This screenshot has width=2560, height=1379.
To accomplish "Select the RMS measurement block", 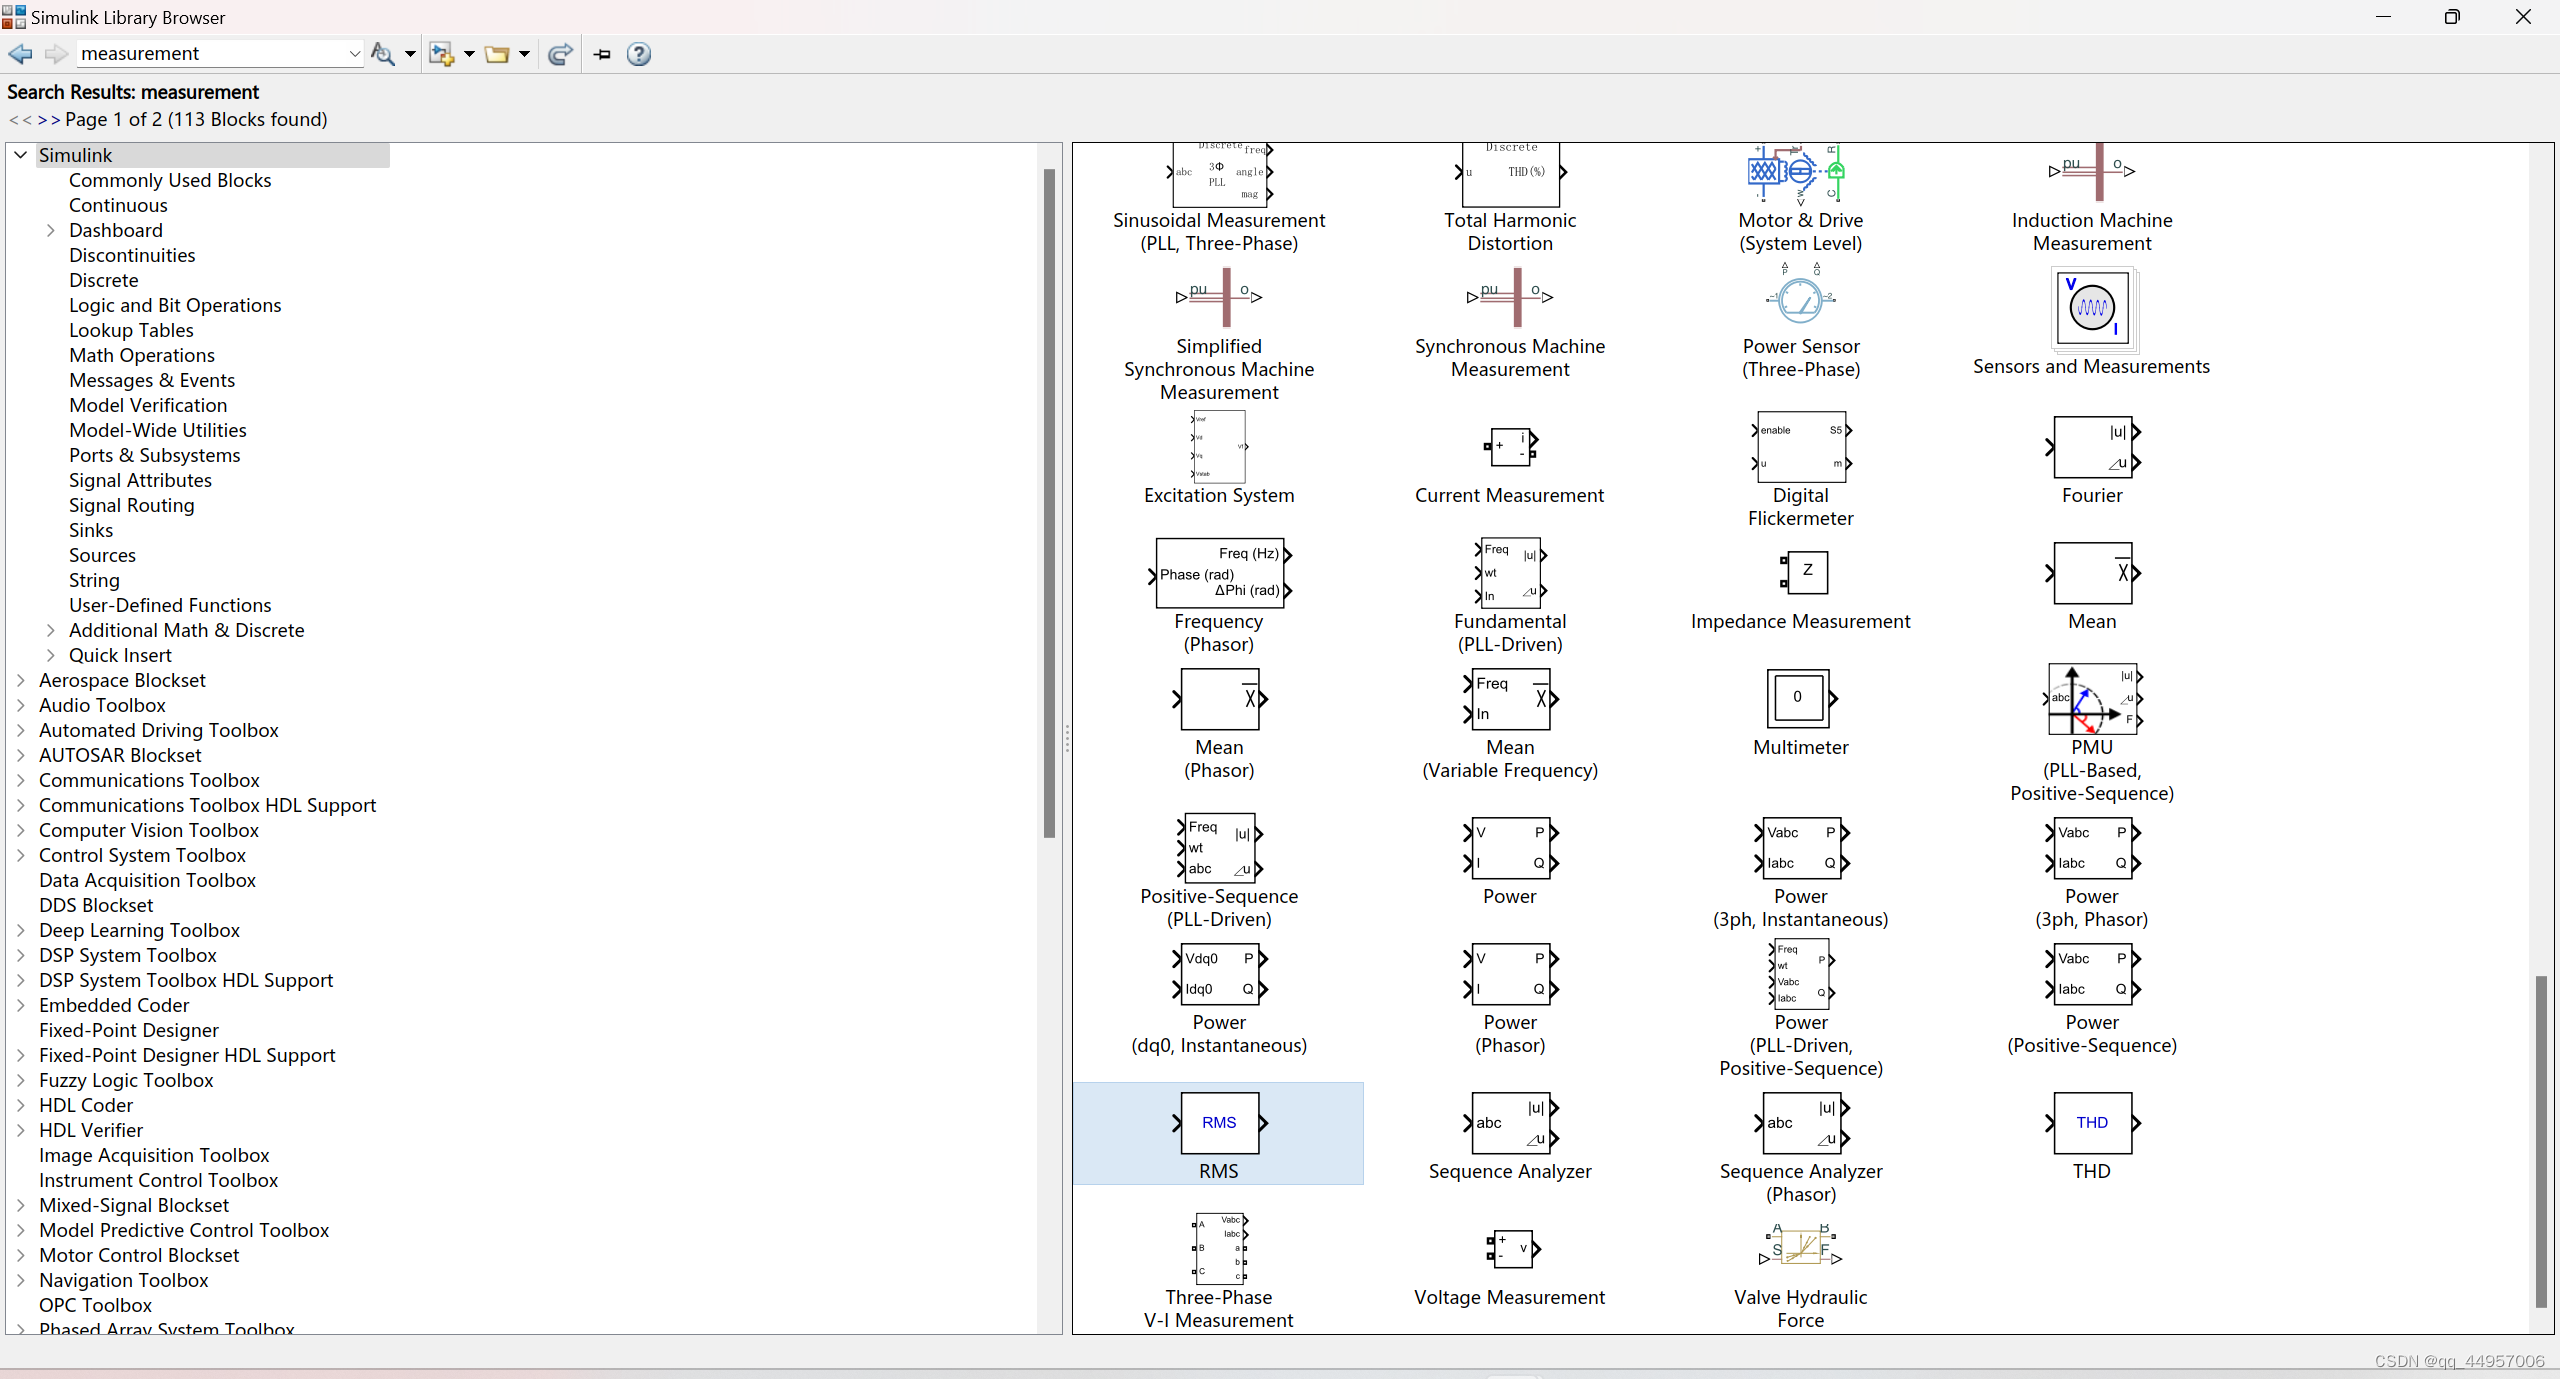I will click(1218, 1122).
